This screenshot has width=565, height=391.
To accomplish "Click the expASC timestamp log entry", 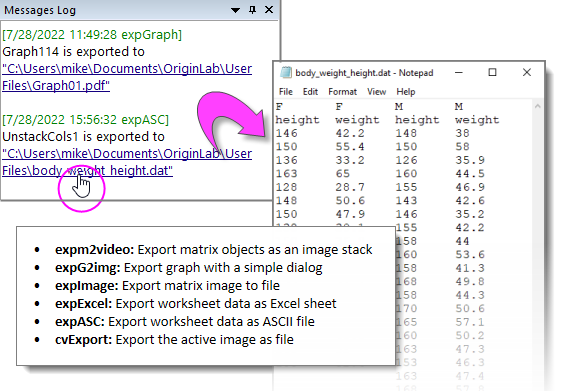I will [85, 120].
